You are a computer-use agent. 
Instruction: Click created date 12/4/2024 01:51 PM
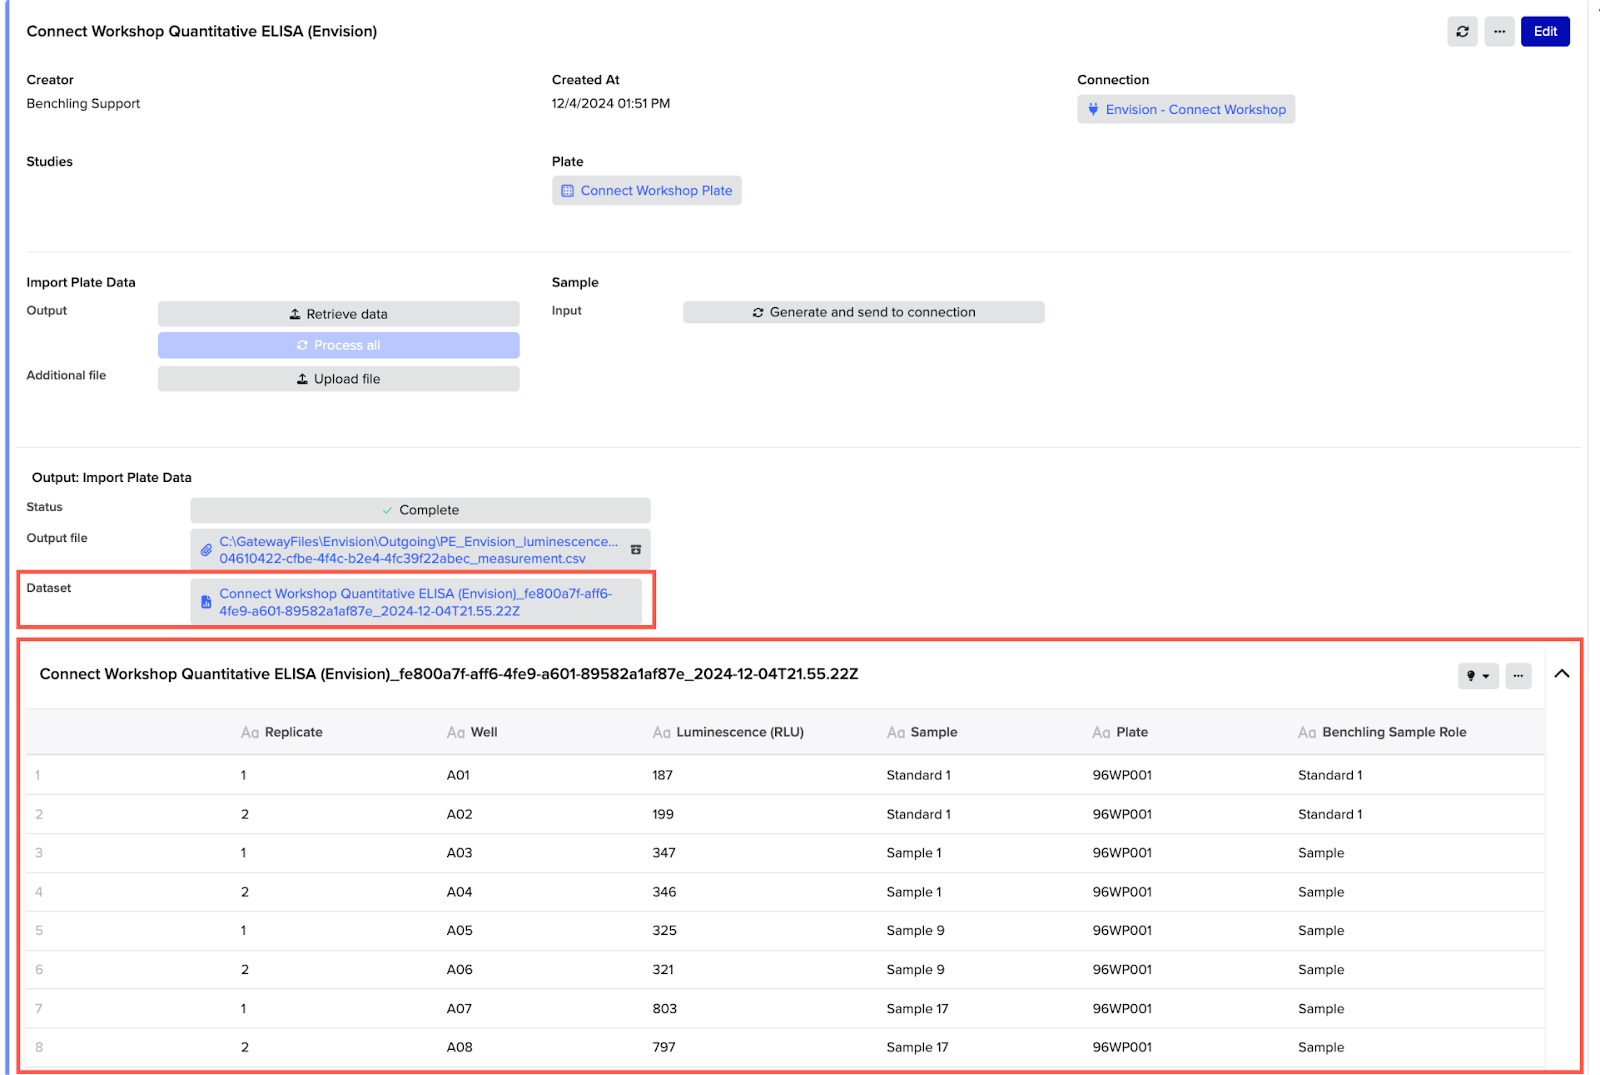pos(611,103)
